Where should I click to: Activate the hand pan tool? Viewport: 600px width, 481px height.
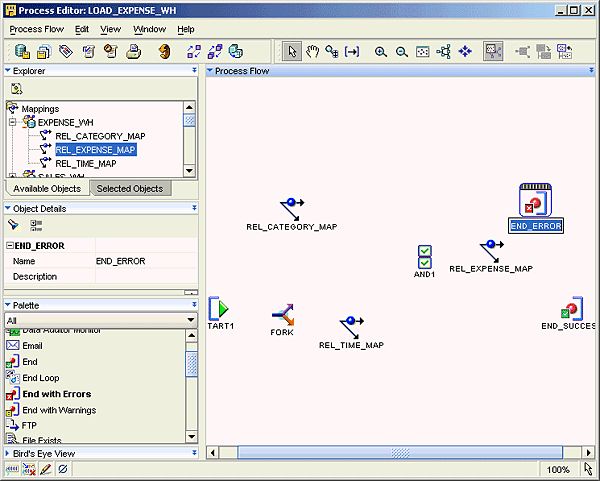pos(312,51)
